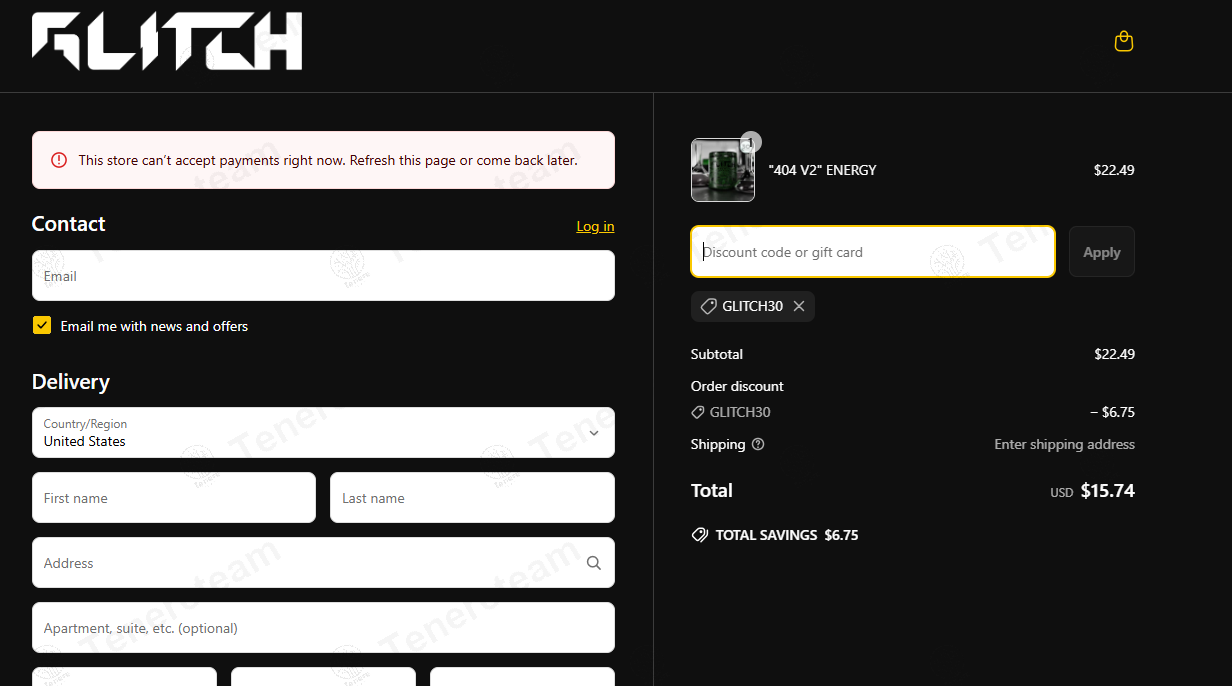
Task: Click the Delivery heading
Action: (71, 382)
